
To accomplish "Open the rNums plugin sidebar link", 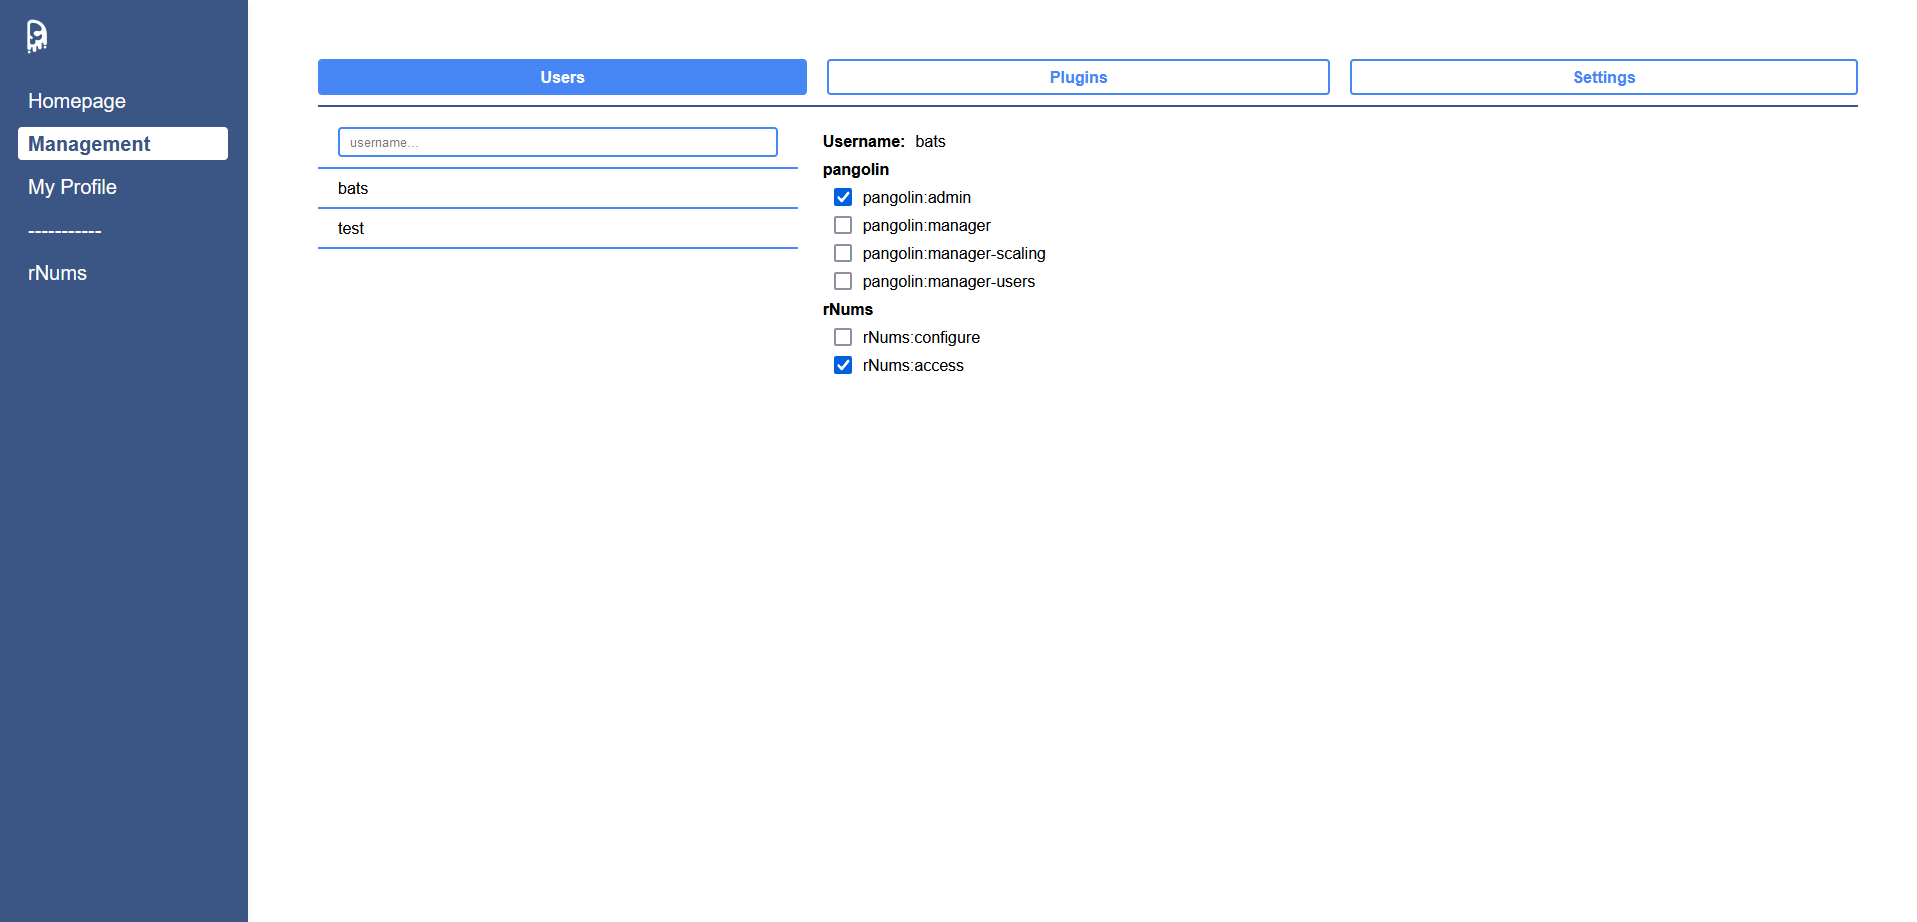I will click(x=57, y=273).
